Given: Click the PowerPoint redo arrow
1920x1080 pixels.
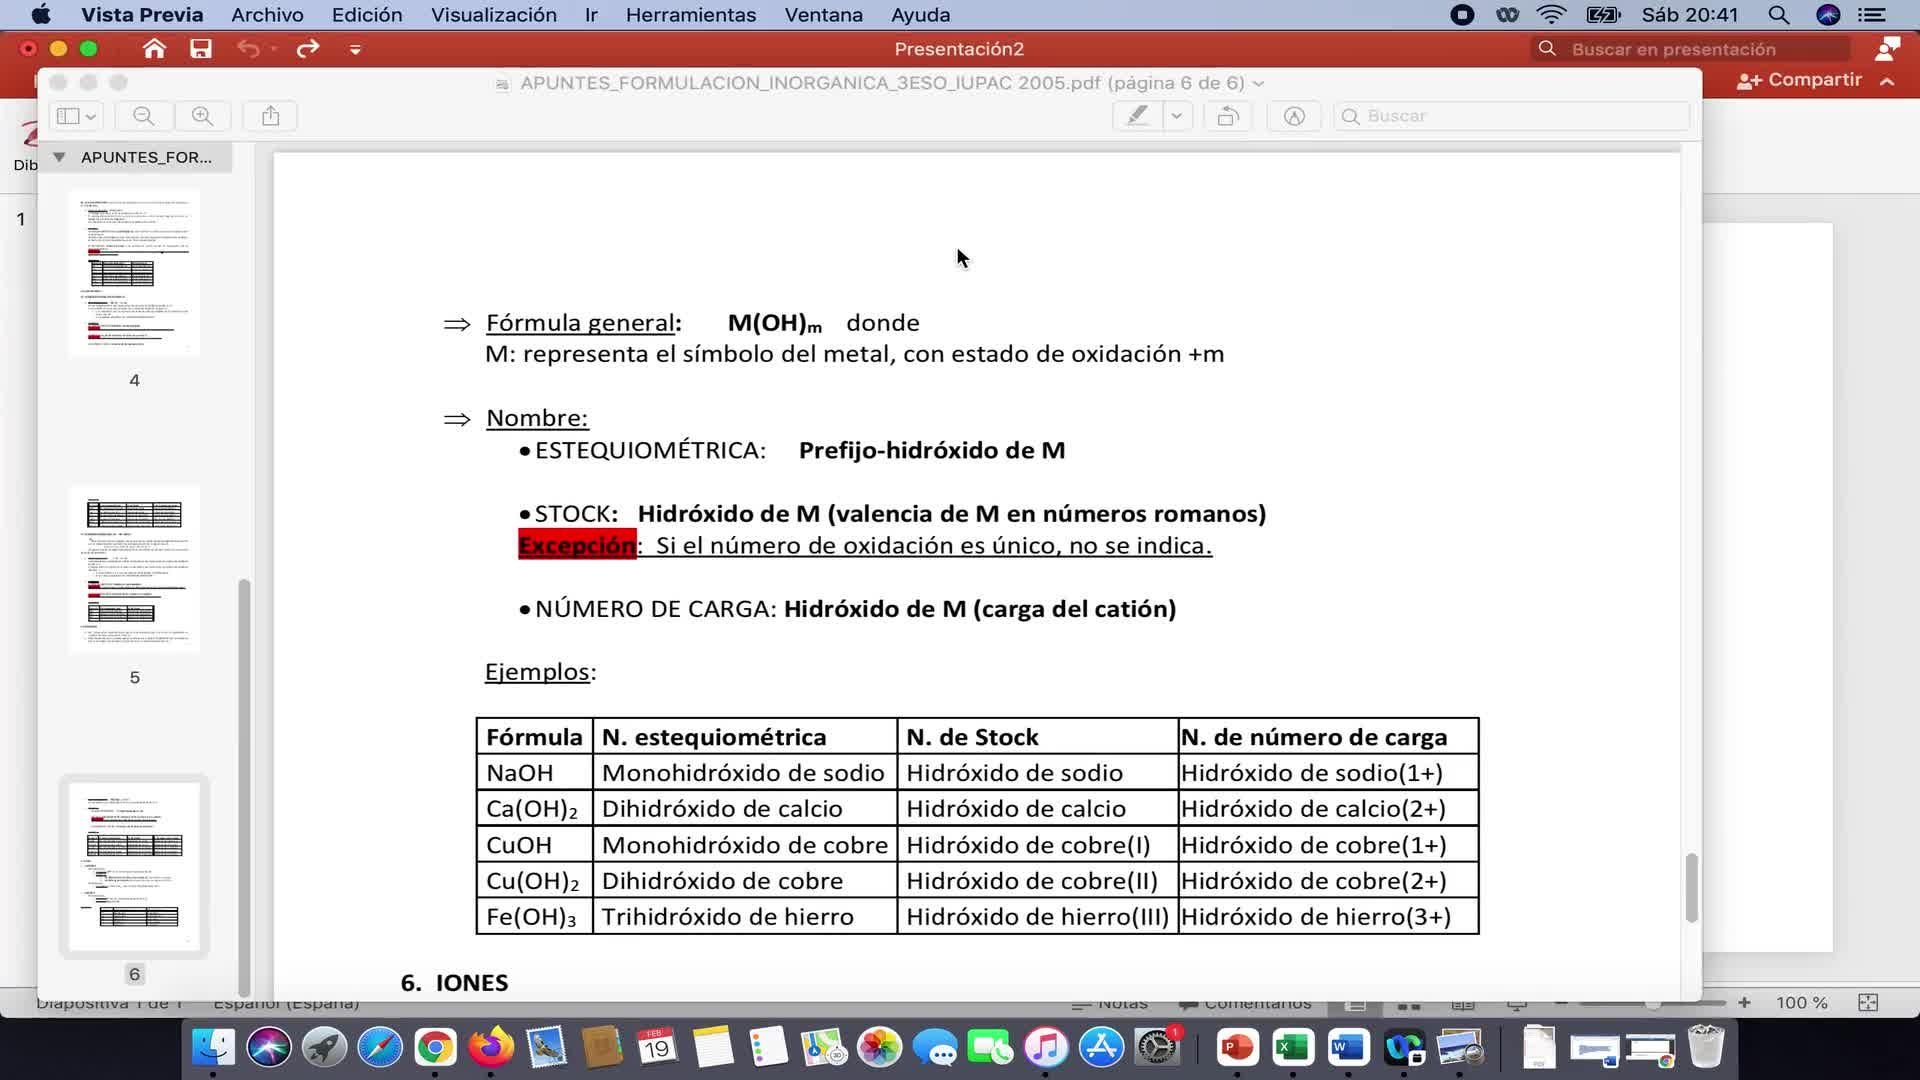Looking at the screenshot, I should pos(307,49).
